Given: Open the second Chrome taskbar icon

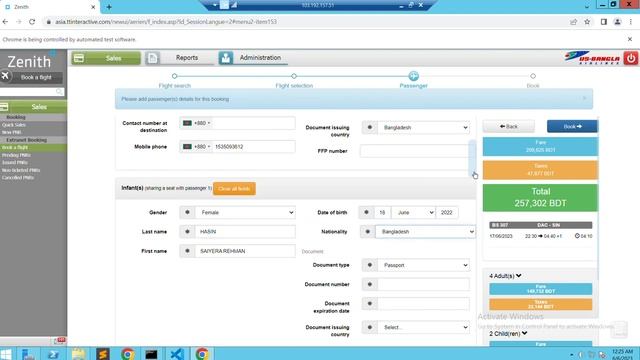Looking at the screenshot, I should tap(202, 354).
